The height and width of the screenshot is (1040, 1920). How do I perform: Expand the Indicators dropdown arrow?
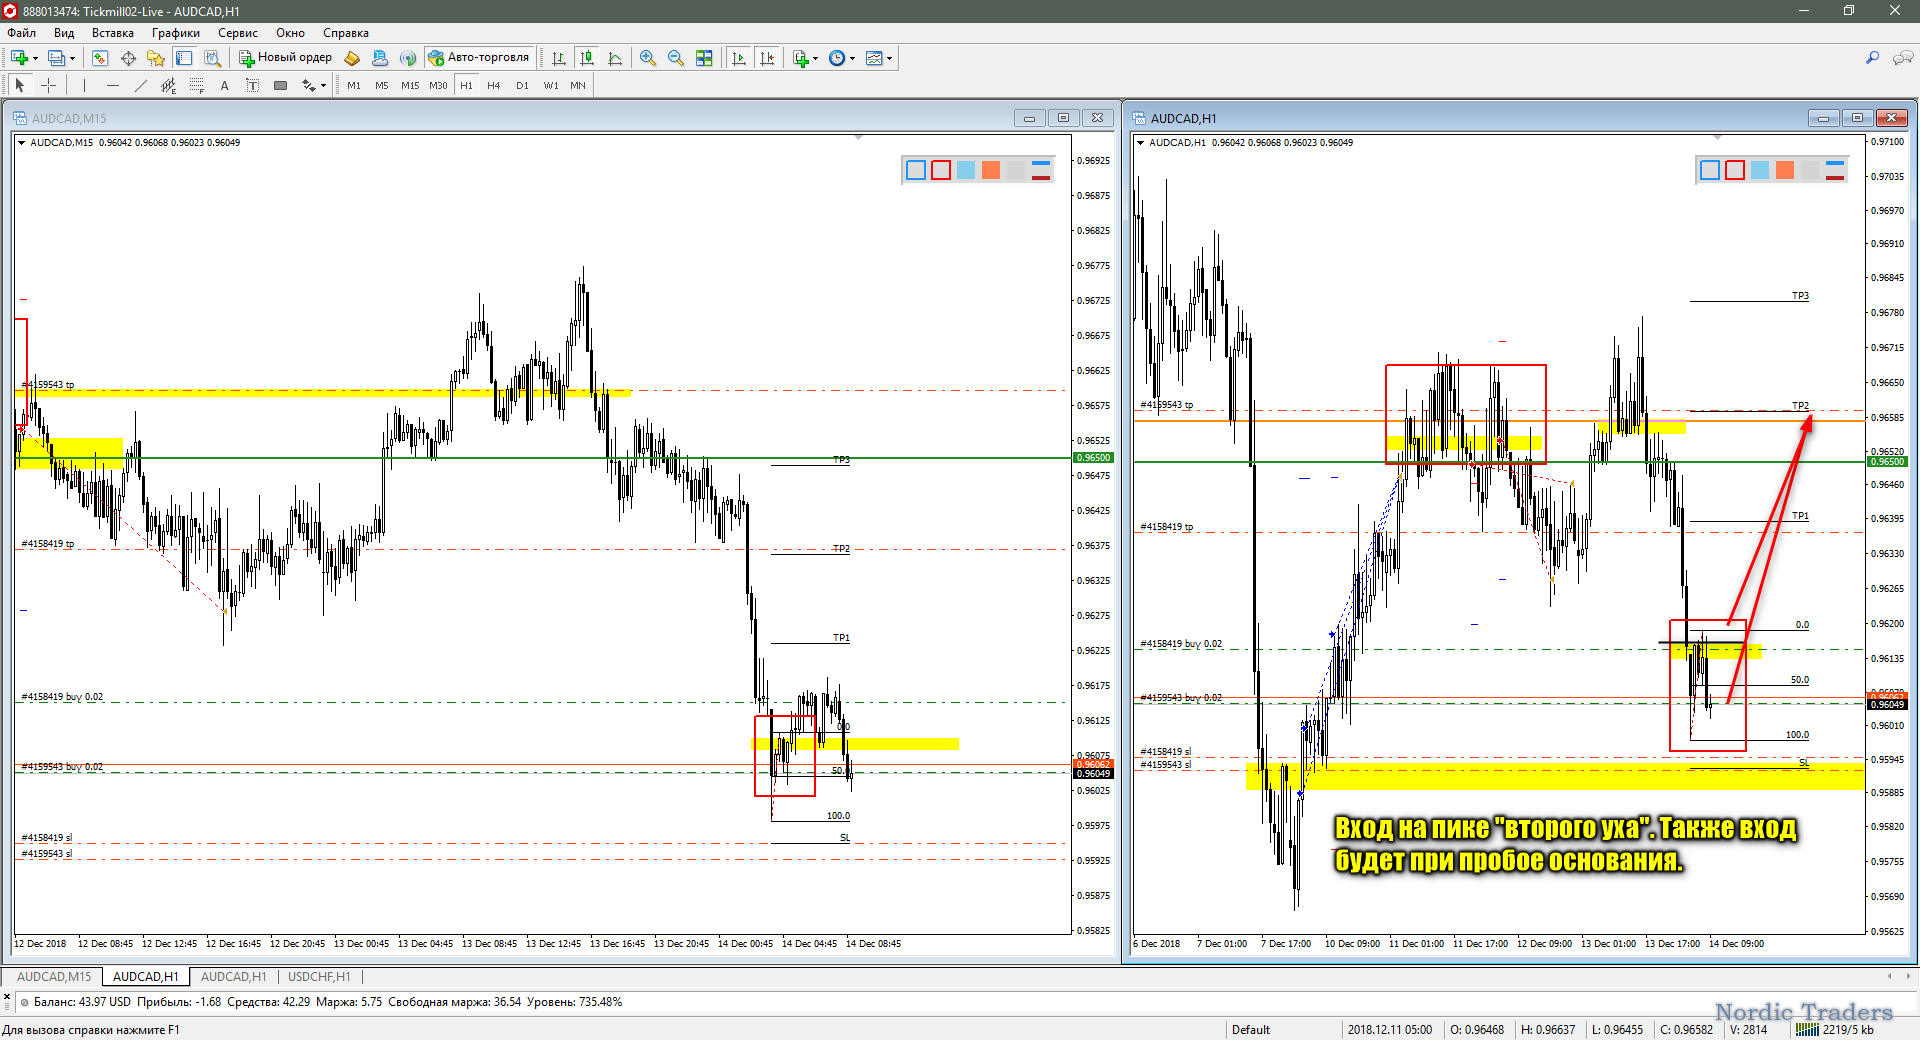[815, 58]
